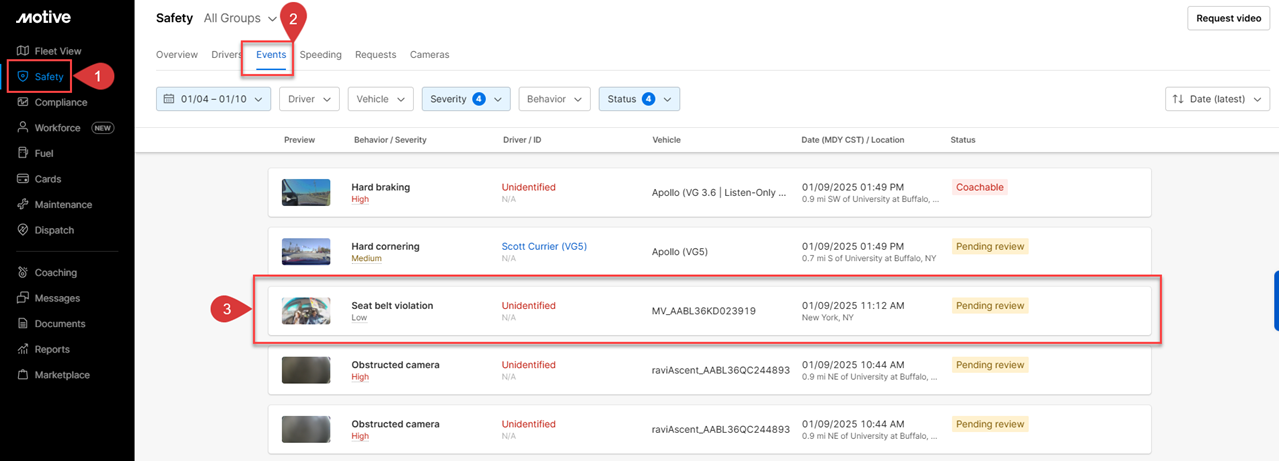1279x461 pixels.
Task: Open Scott Currier (VG5) driver link
Action: click(544, 246)
